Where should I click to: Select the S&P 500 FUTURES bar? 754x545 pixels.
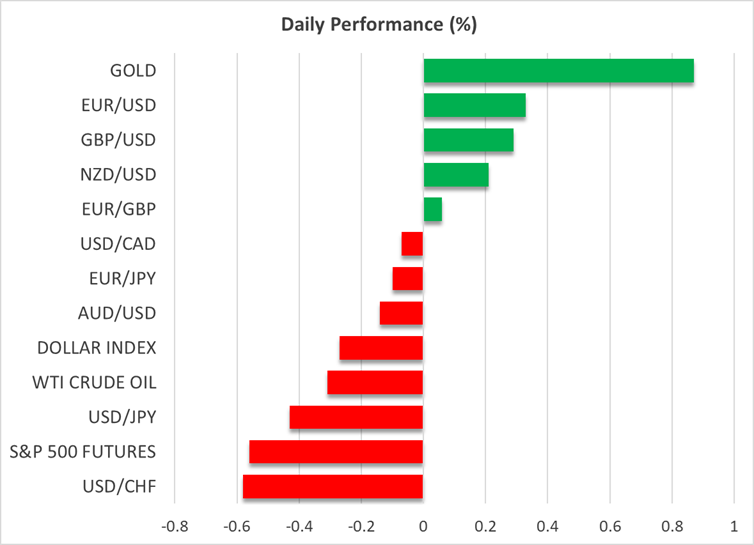336,452
